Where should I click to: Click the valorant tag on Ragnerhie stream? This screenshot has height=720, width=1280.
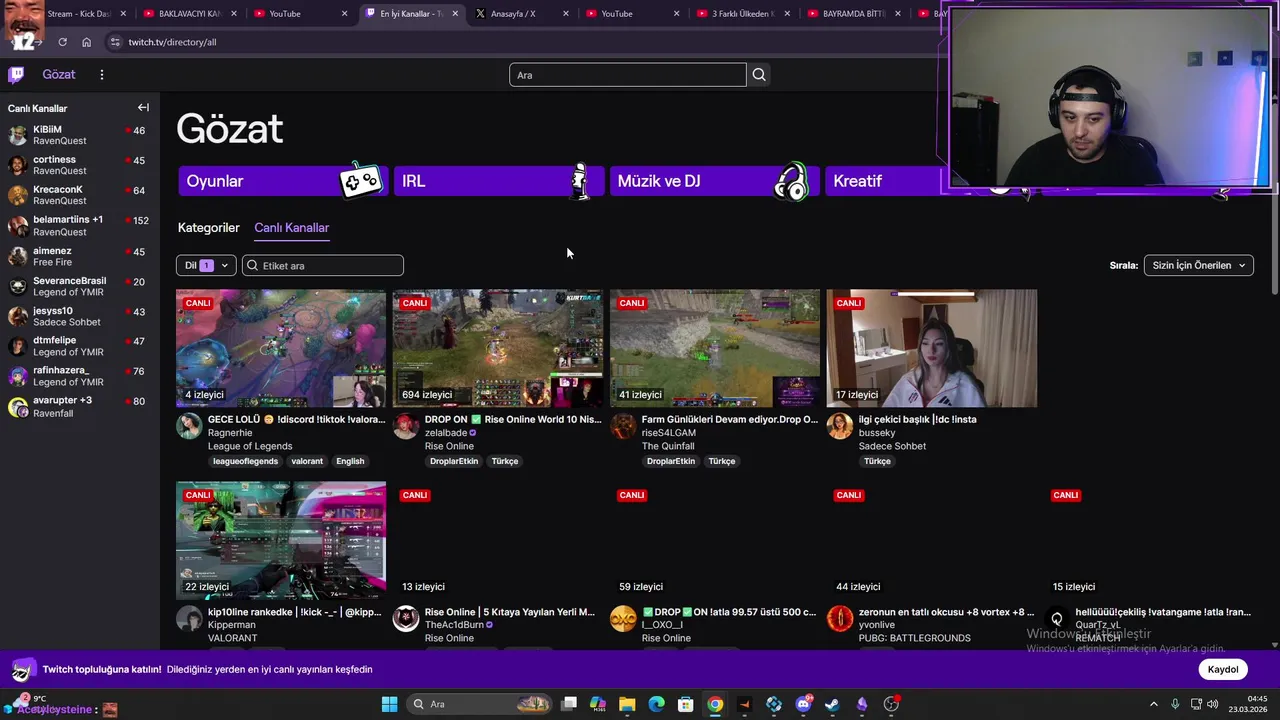(307, 461)
